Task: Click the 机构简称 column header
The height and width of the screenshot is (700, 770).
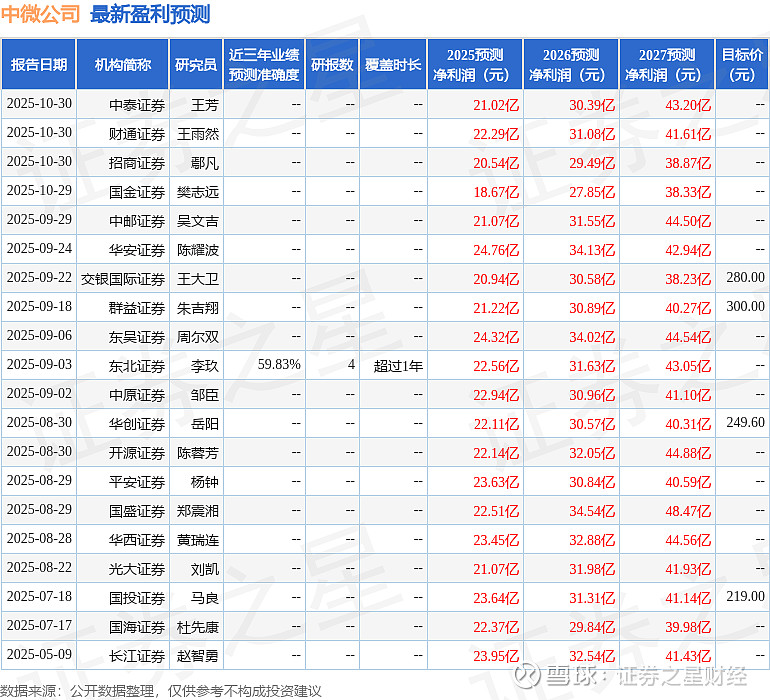Action: click(x=123, y=64)
